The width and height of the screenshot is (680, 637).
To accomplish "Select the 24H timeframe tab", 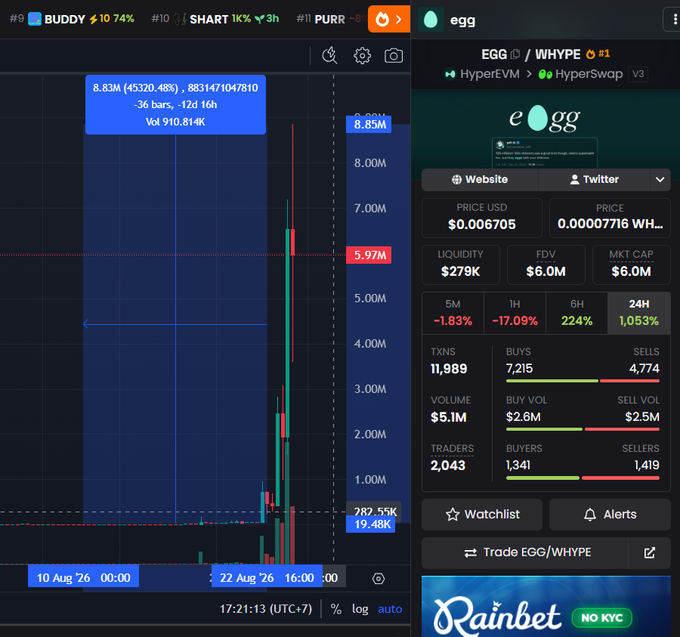I will [x=639, y=313].
